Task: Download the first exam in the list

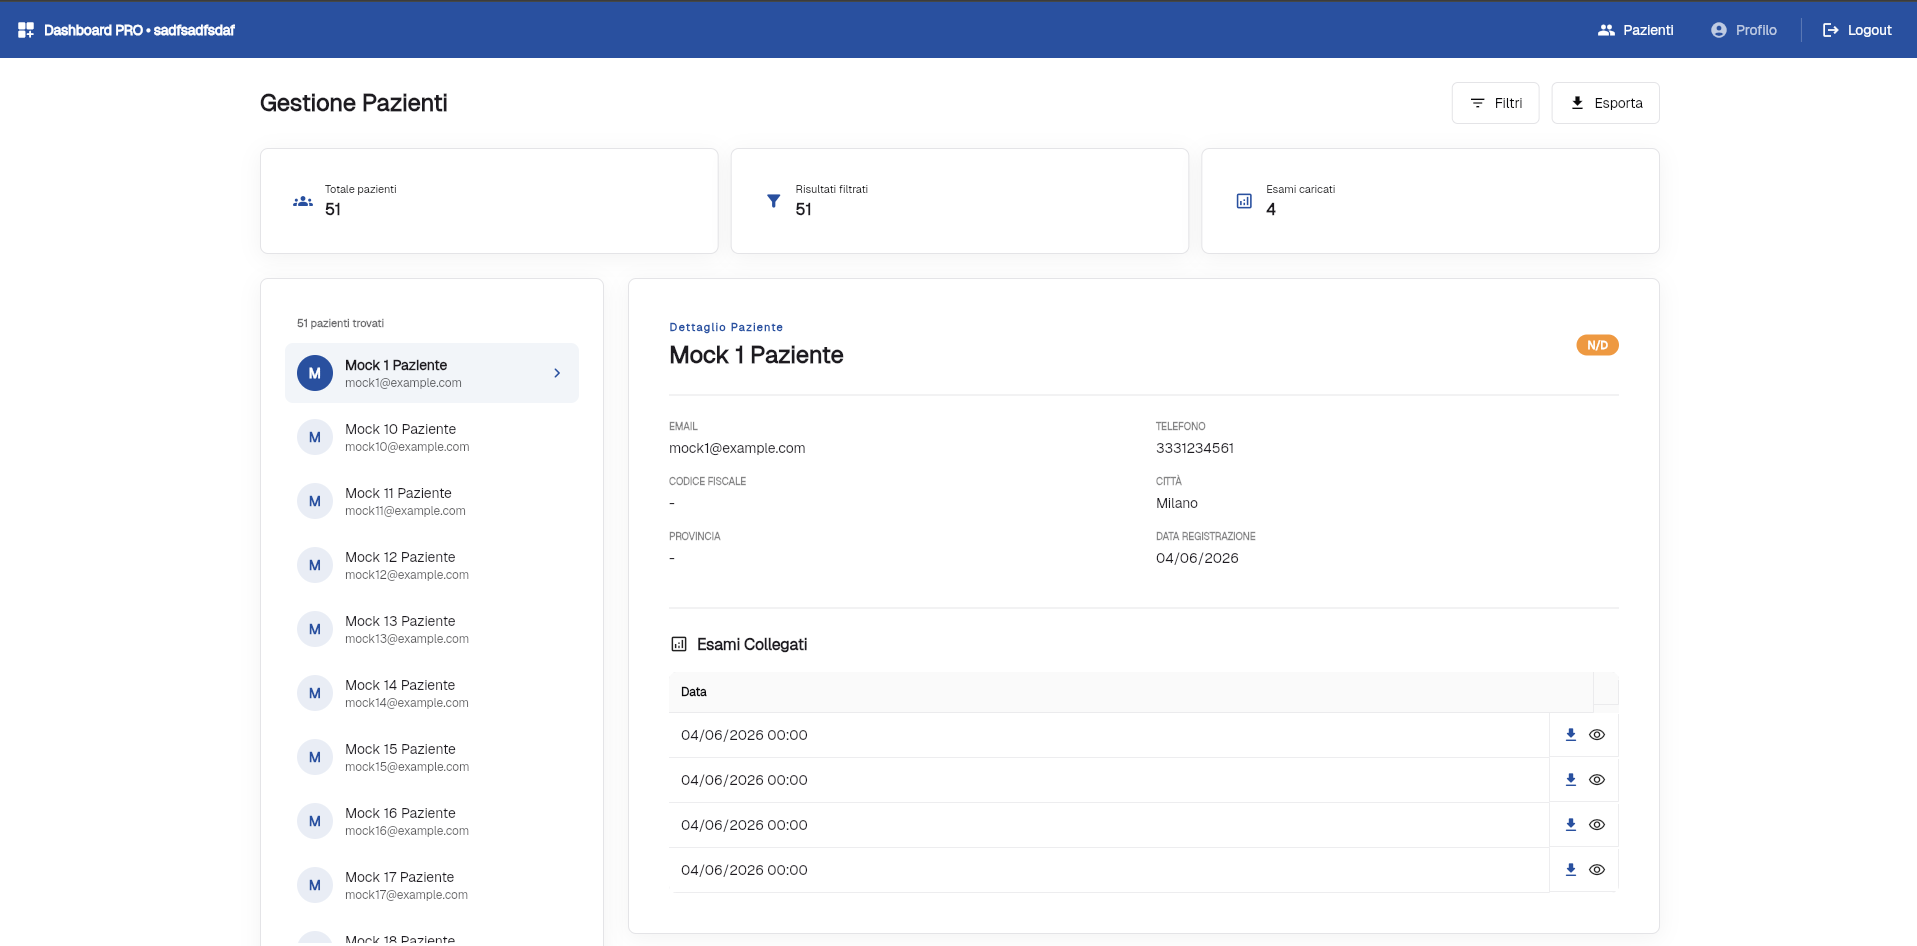Action: click(1571, 735)
